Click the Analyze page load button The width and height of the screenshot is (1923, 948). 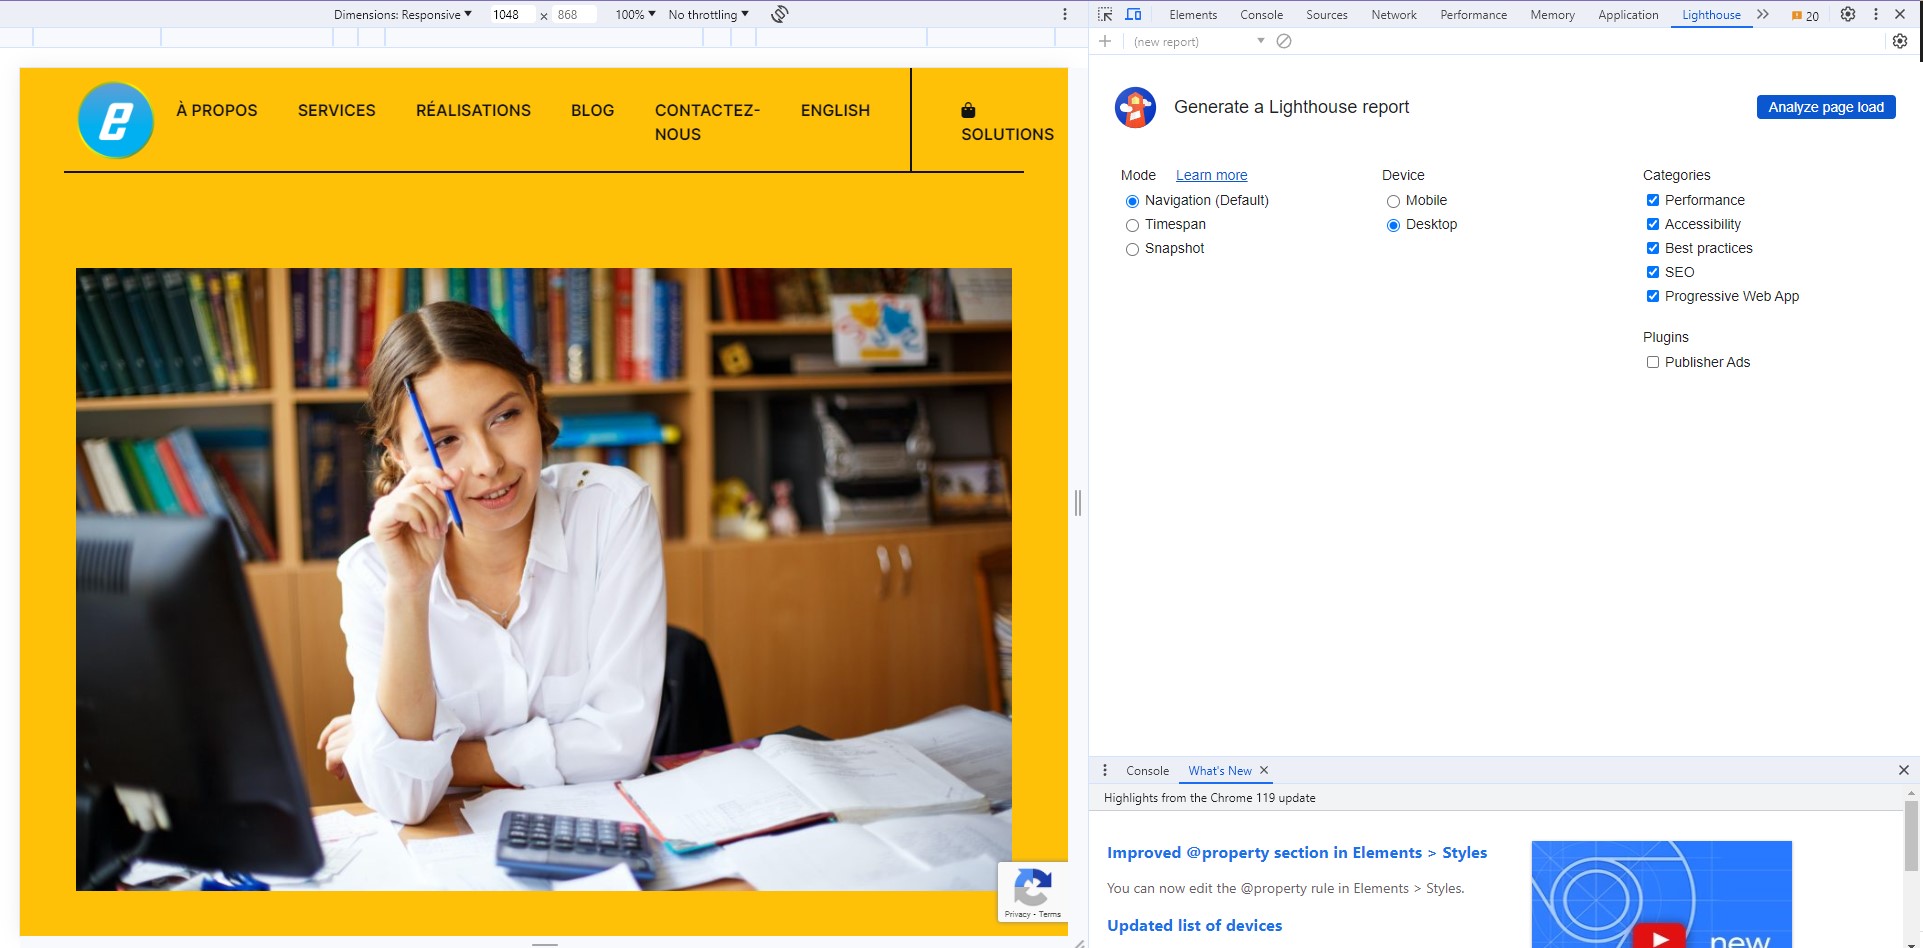point(1825,107)
